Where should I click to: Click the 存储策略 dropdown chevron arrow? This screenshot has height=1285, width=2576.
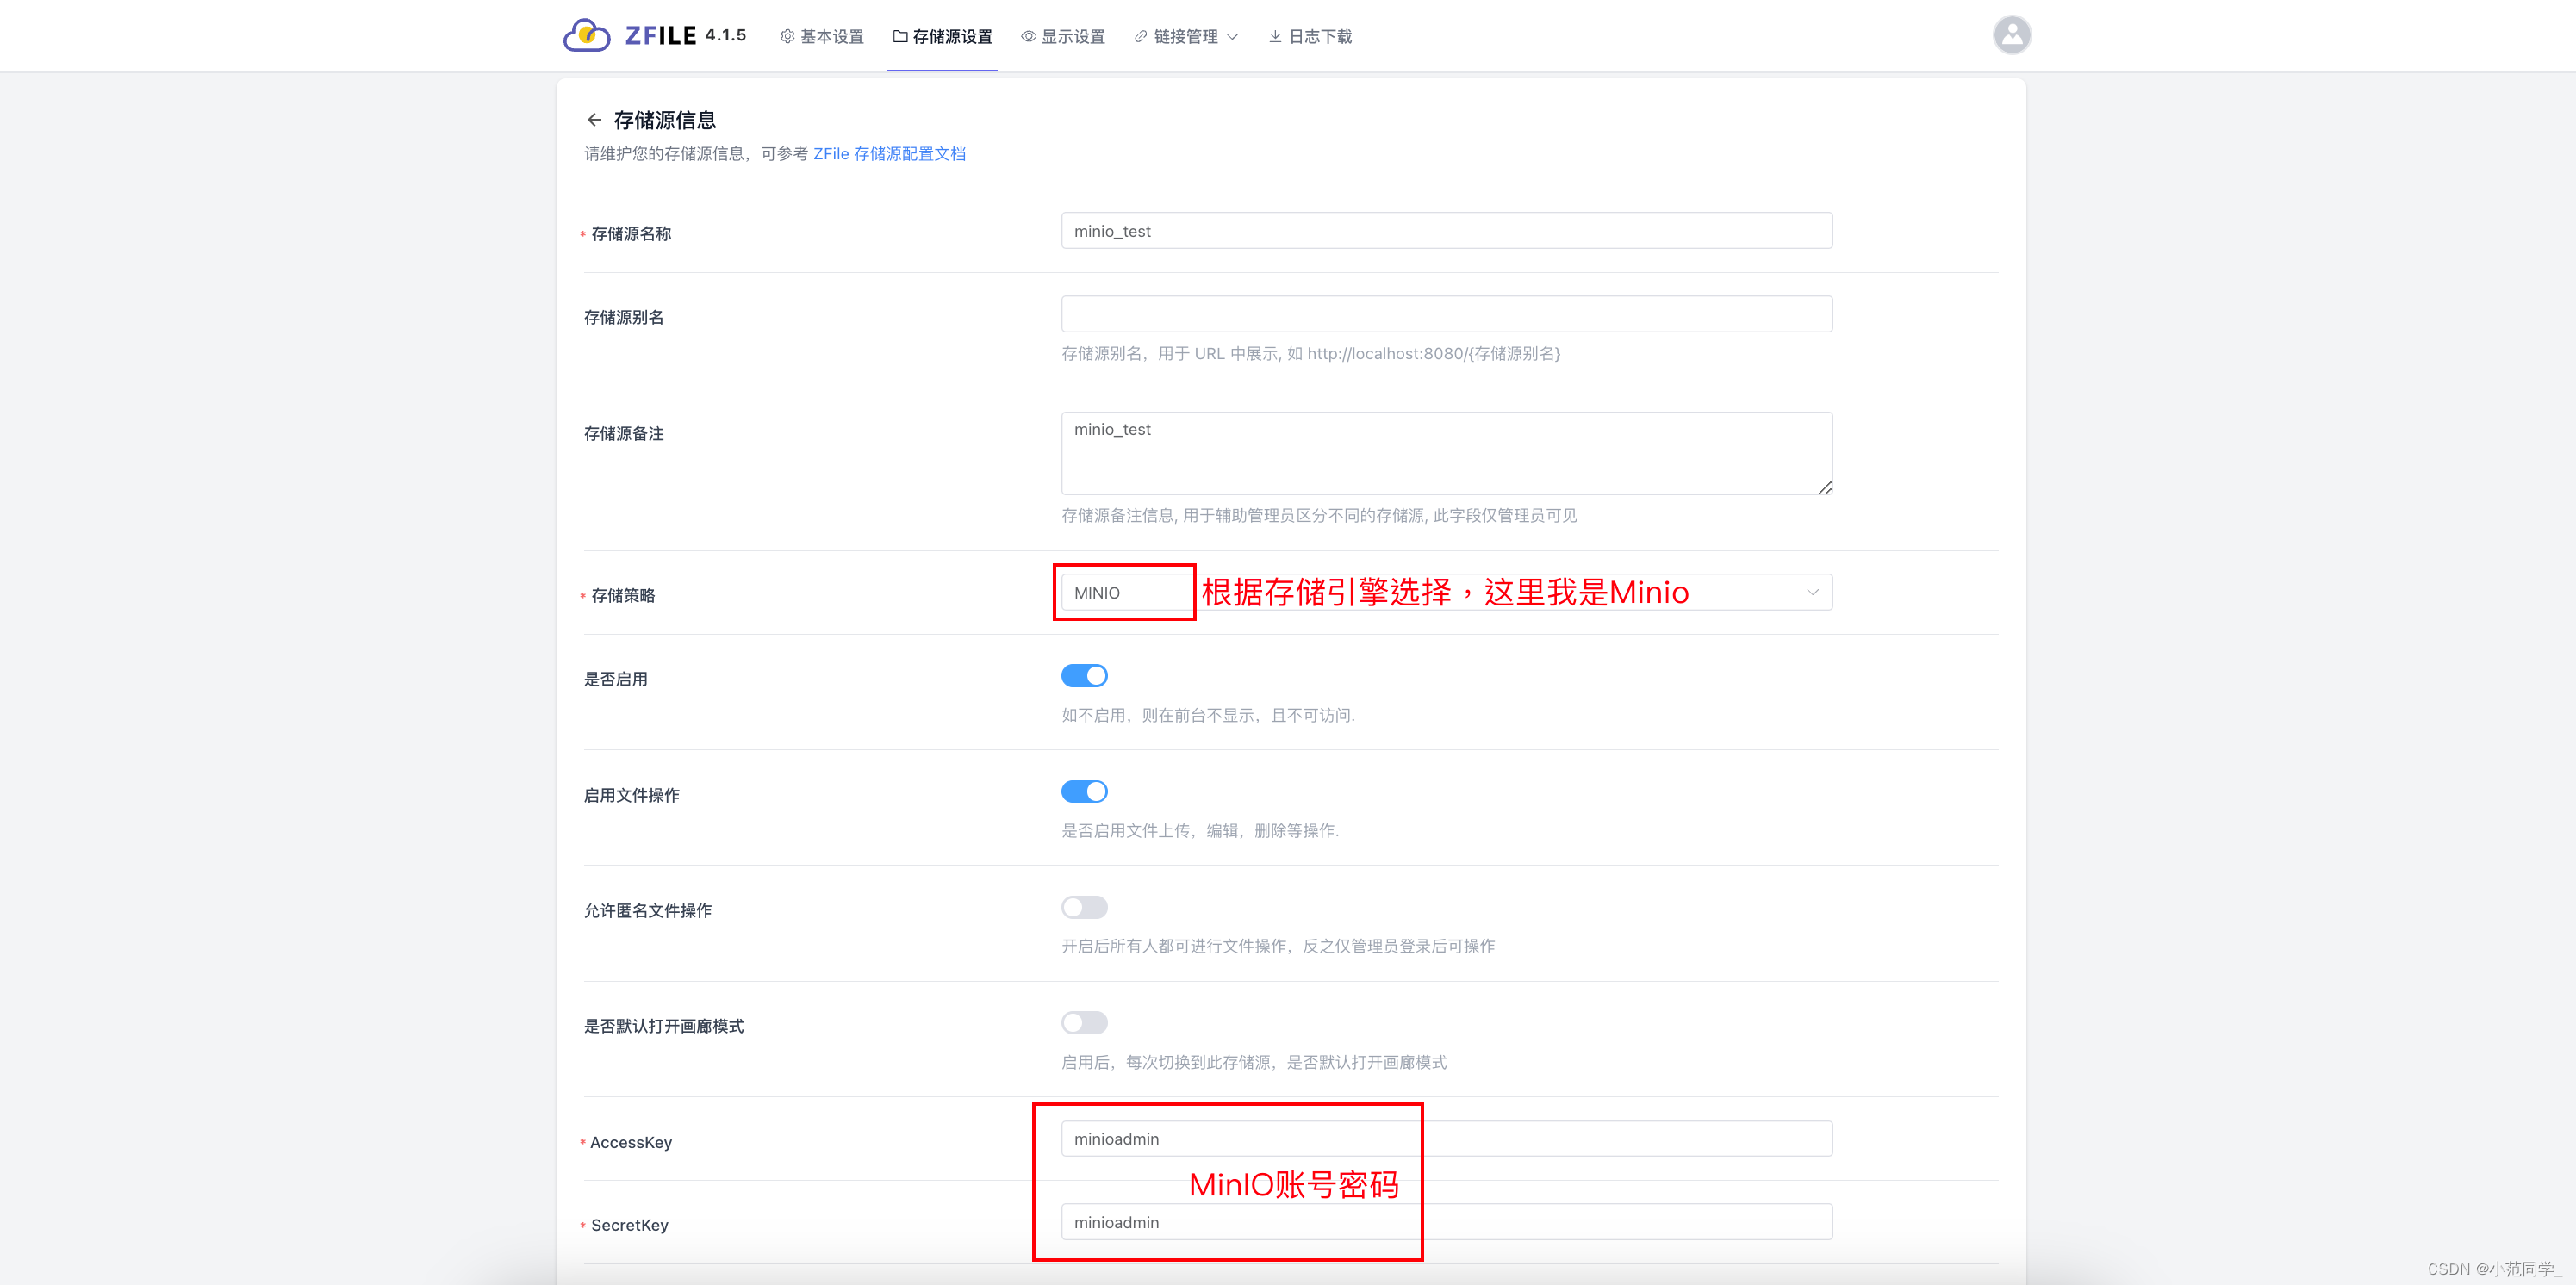coord(1812,593)
